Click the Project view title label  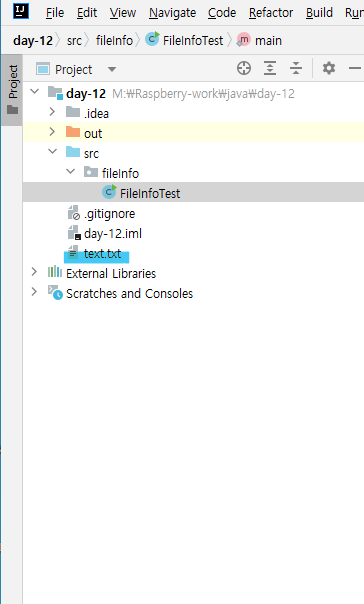coord(74,70)
